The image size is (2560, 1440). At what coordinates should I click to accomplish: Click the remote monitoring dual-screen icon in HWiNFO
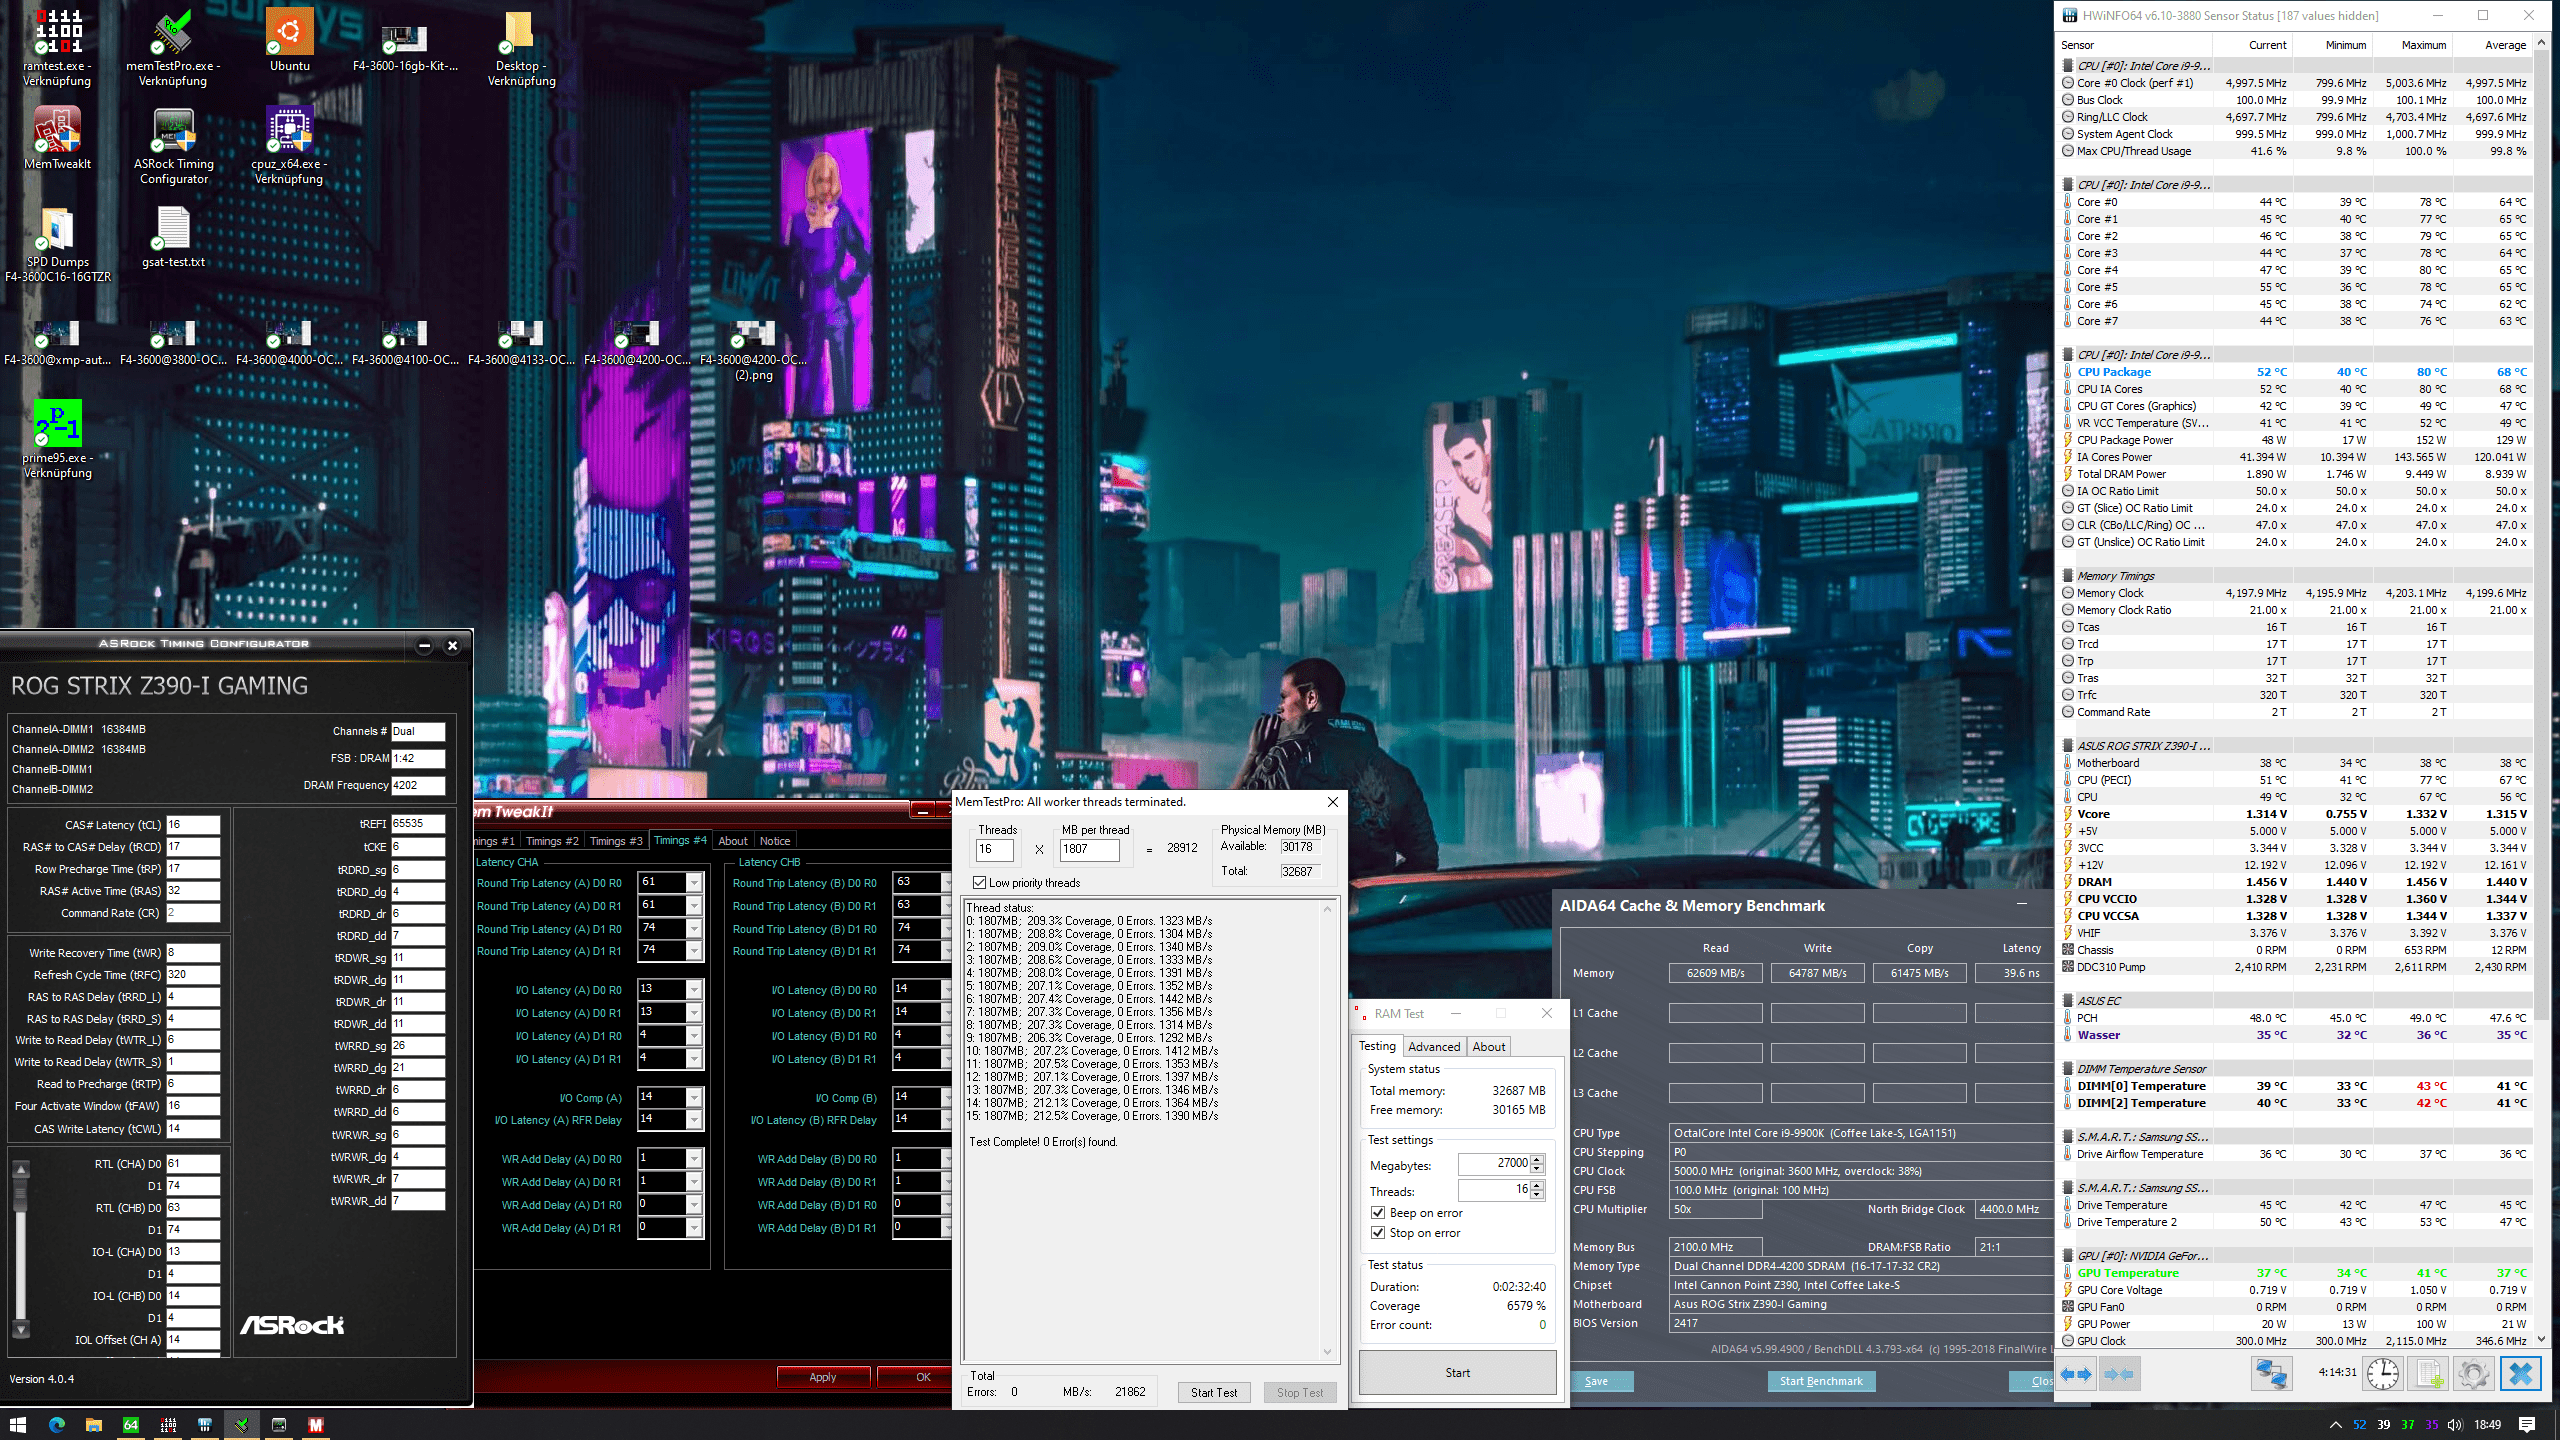coord(2272,1374)
